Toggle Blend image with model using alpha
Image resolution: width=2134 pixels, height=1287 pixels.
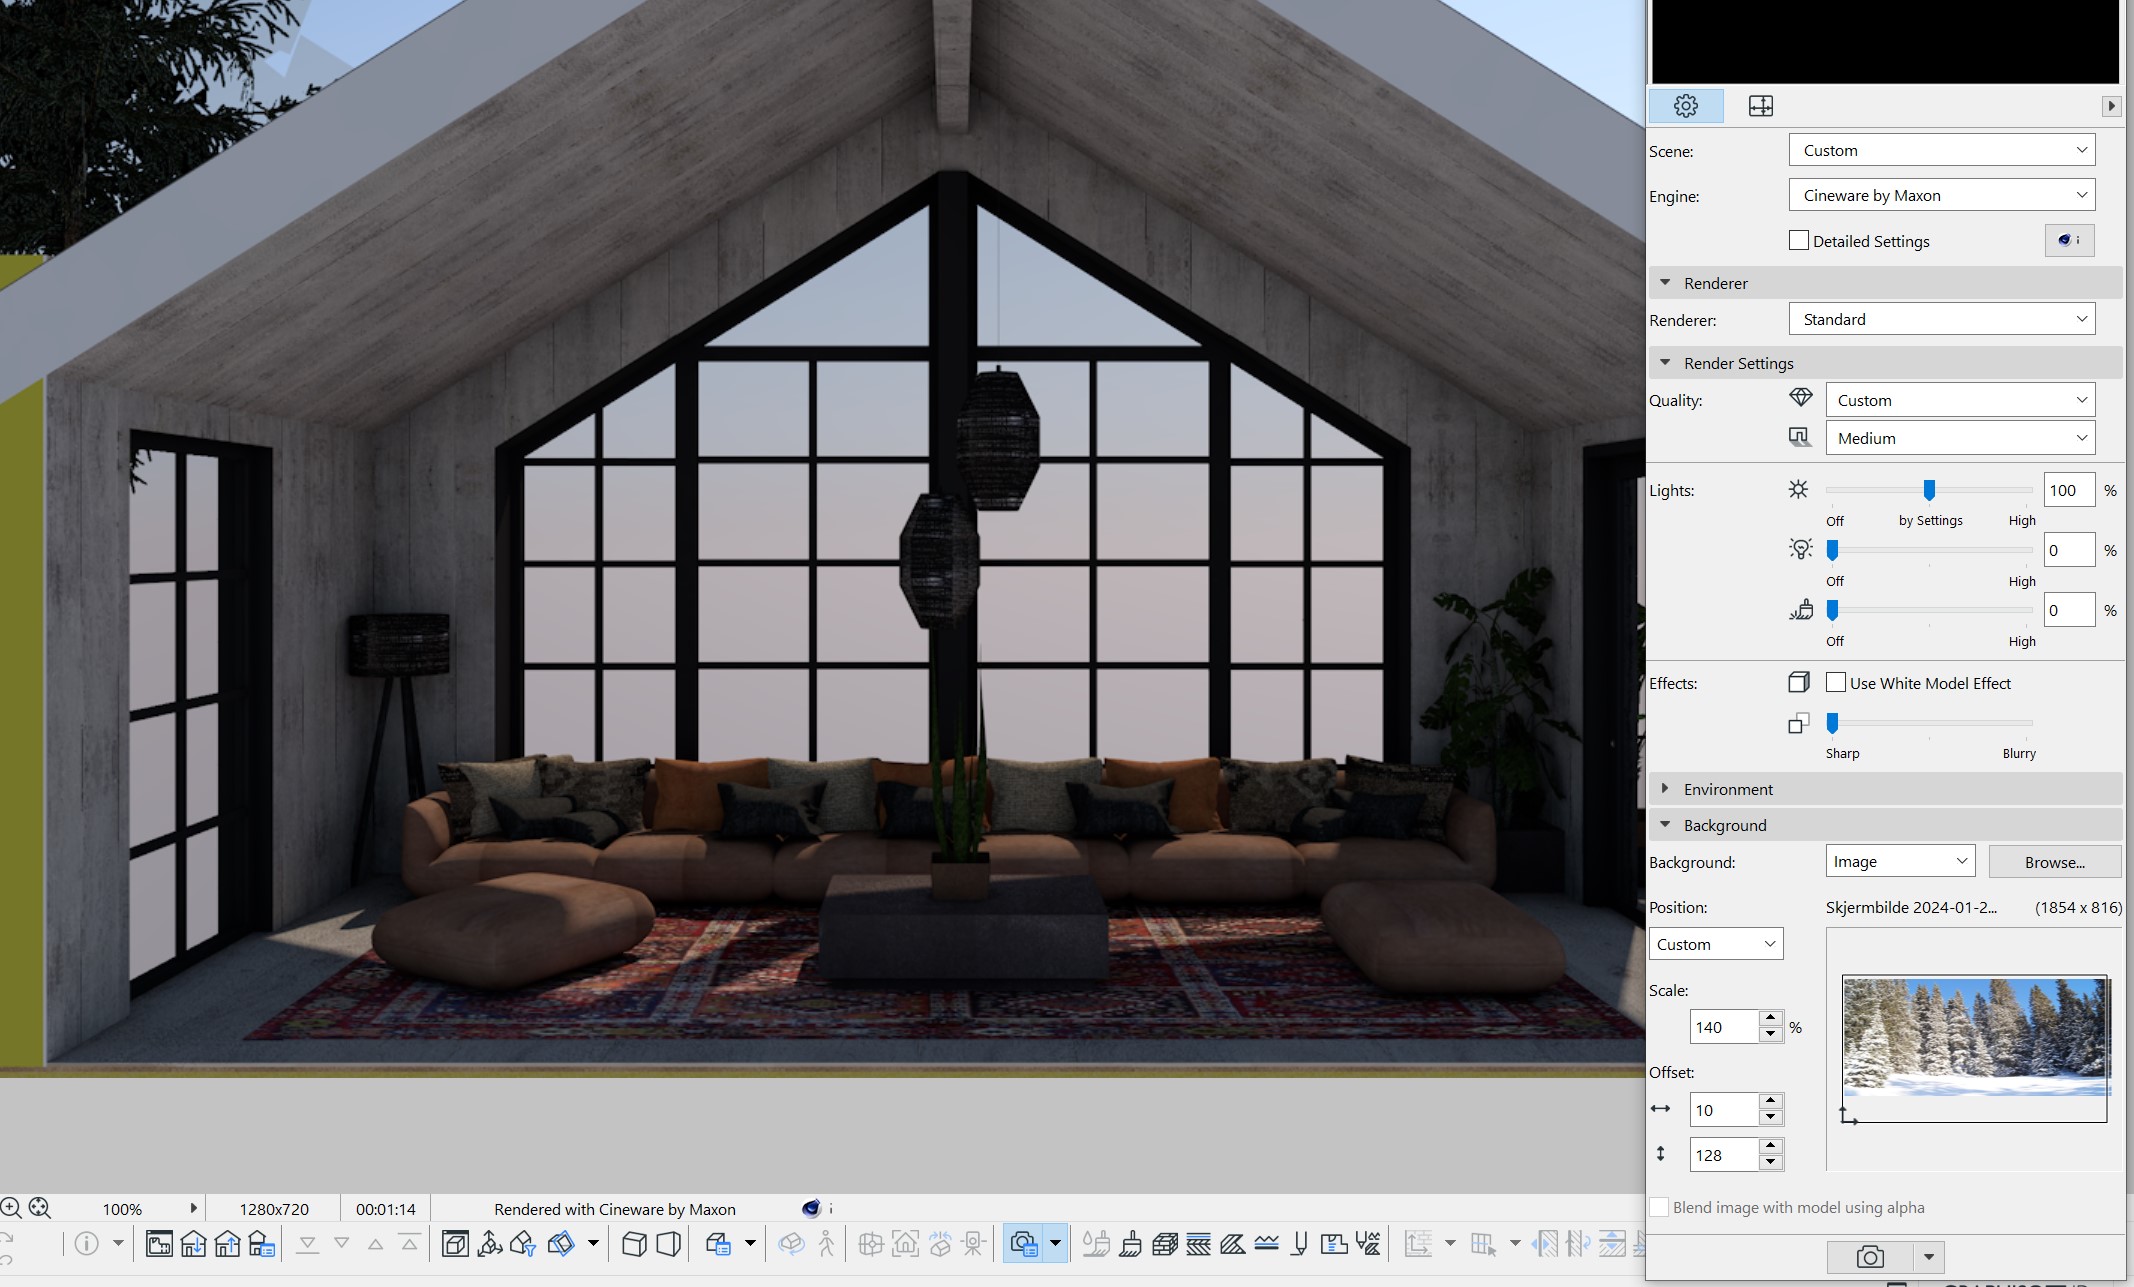coord(1659,1207)
